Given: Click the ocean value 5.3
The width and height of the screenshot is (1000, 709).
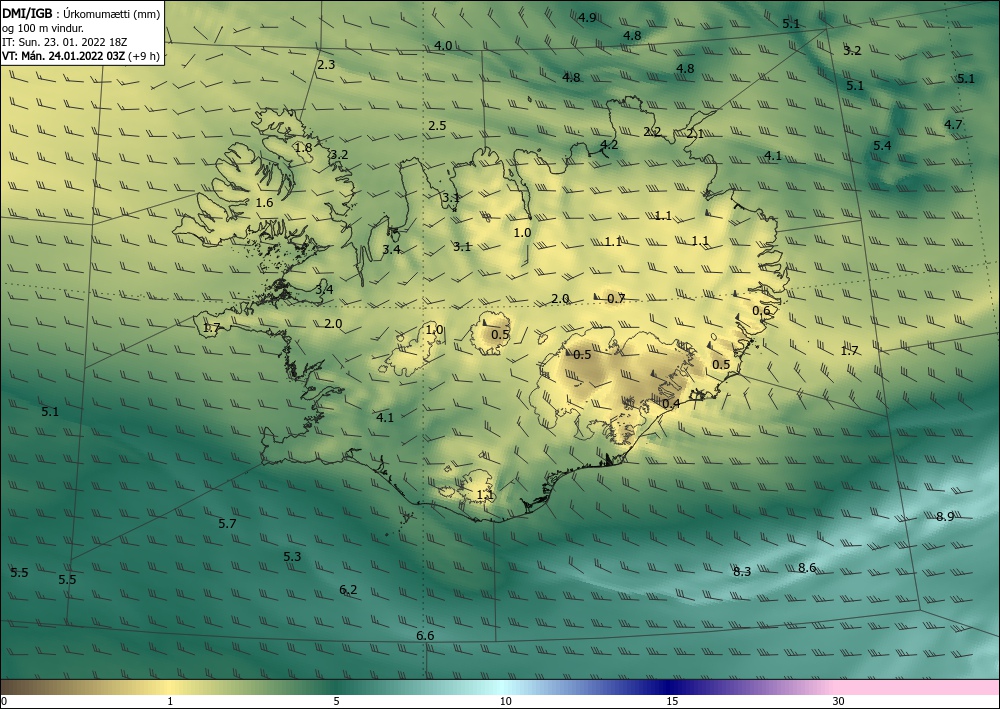Looking at the screenshot, I should click(292, 557).
